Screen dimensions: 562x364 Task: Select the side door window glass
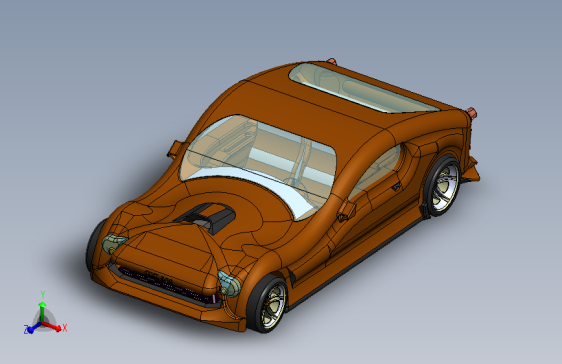(376, 171)
